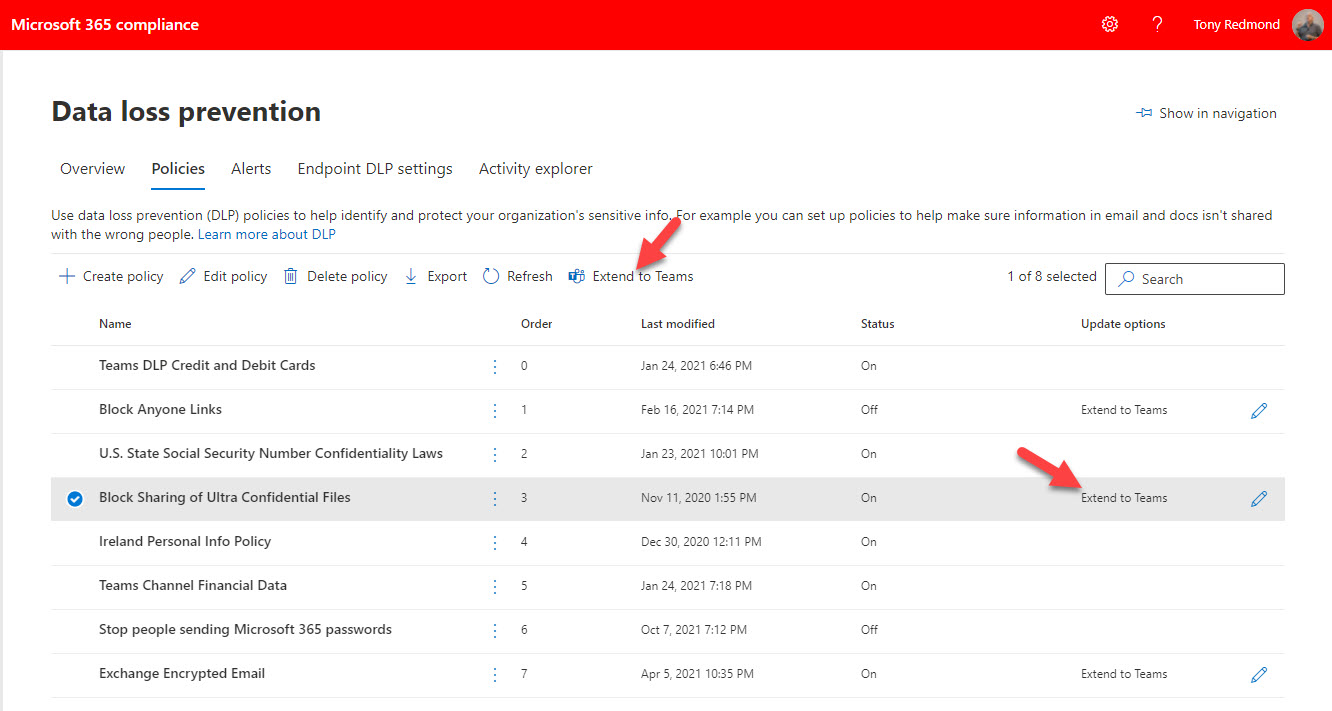Edit update options for Block Anyone Links

1259,410
